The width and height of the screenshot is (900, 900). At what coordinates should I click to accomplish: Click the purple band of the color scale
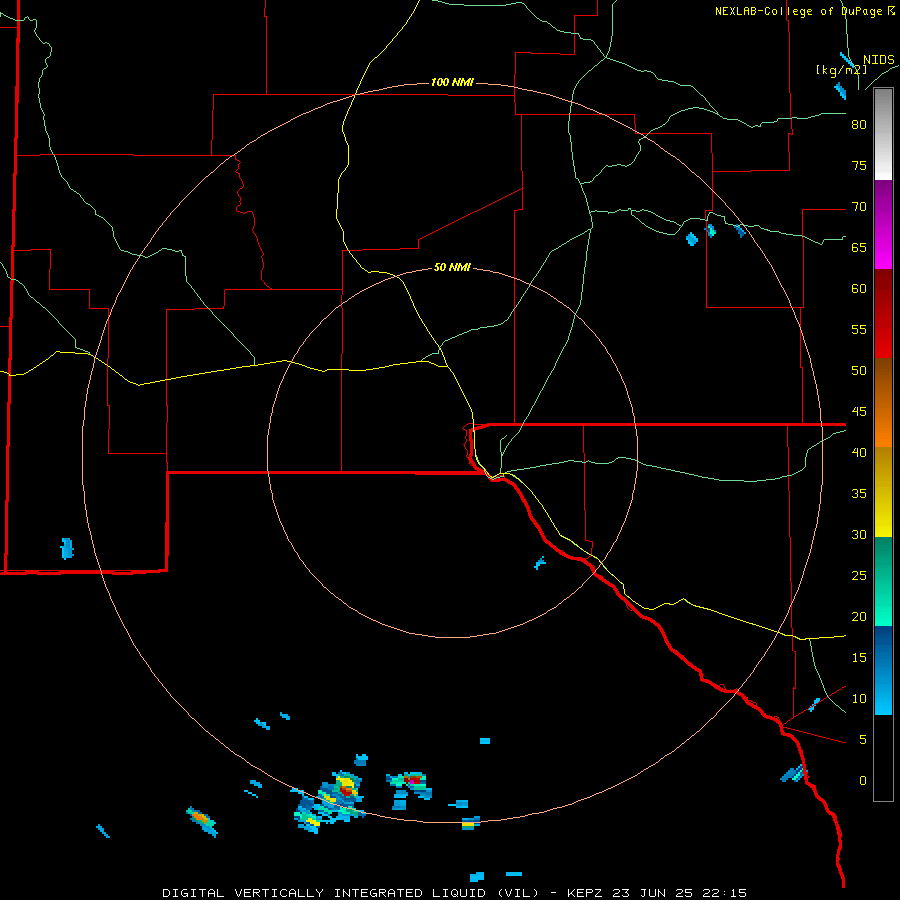pyautogui.click(x=883, y=224)
